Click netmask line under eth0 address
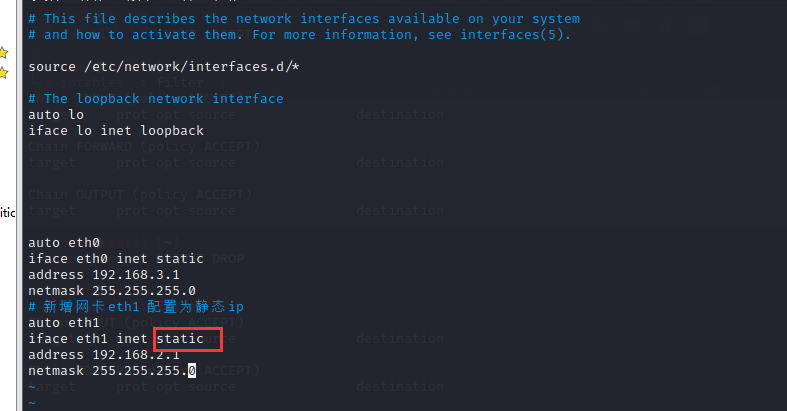The width and height of the screenshot is (787, 411). pos(112,291)
